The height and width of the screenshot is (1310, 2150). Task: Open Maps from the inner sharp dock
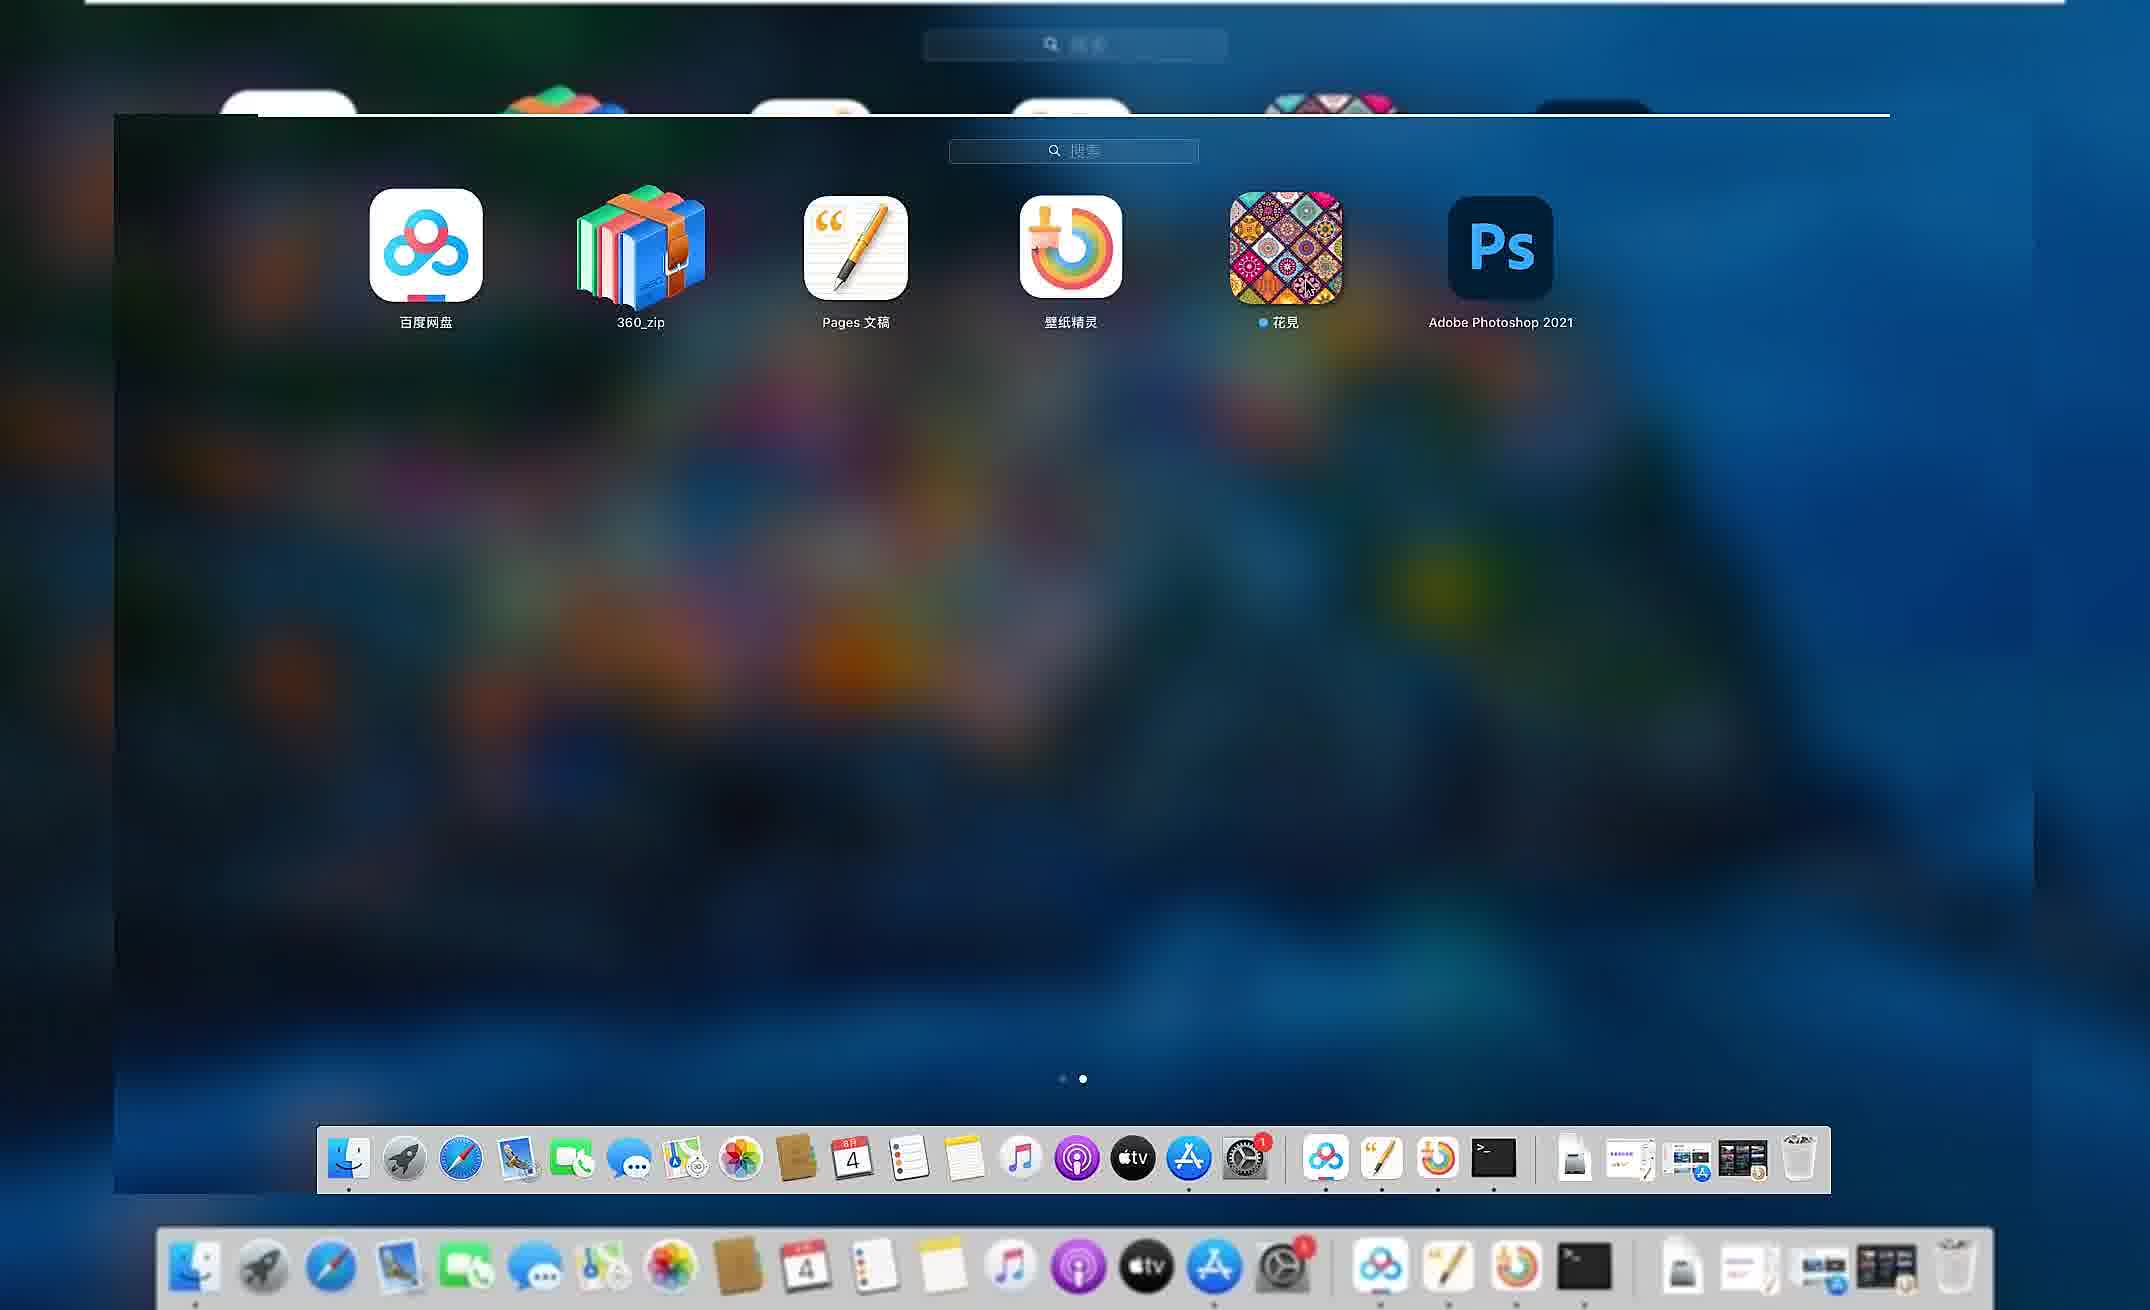(685, 1158)
